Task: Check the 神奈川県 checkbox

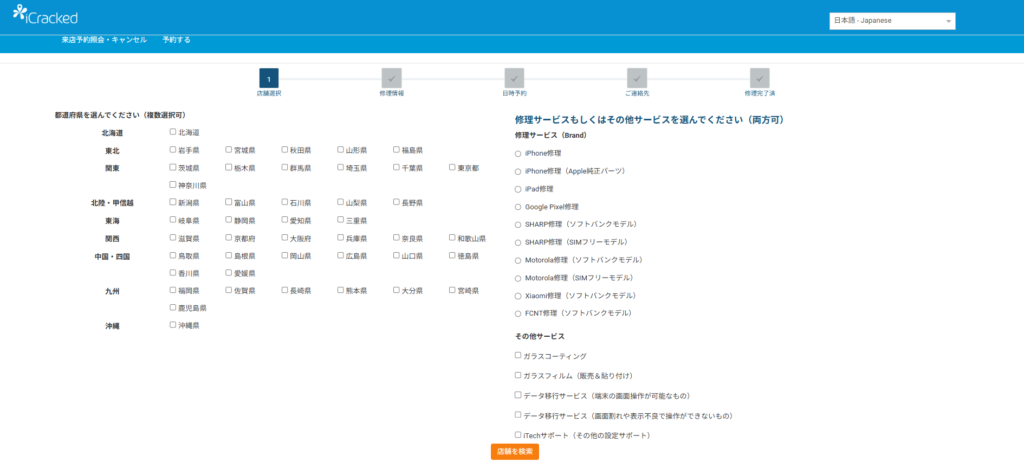Action: tap(173, 185)
